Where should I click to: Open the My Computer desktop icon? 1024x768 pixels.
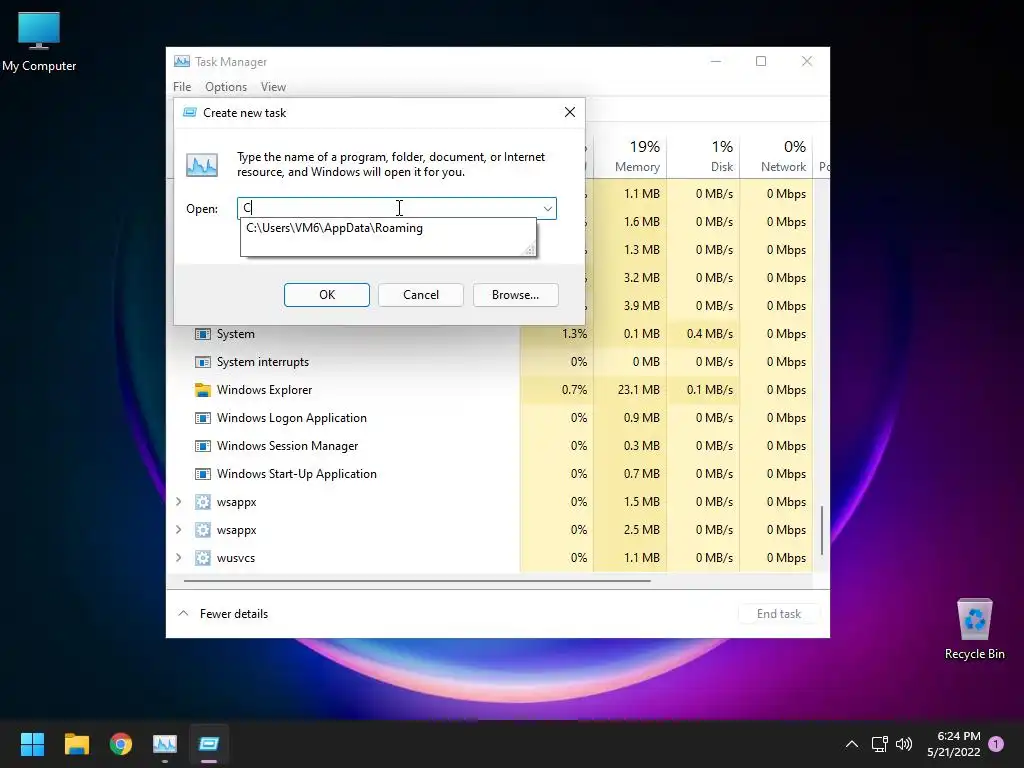tap(39, 40)
